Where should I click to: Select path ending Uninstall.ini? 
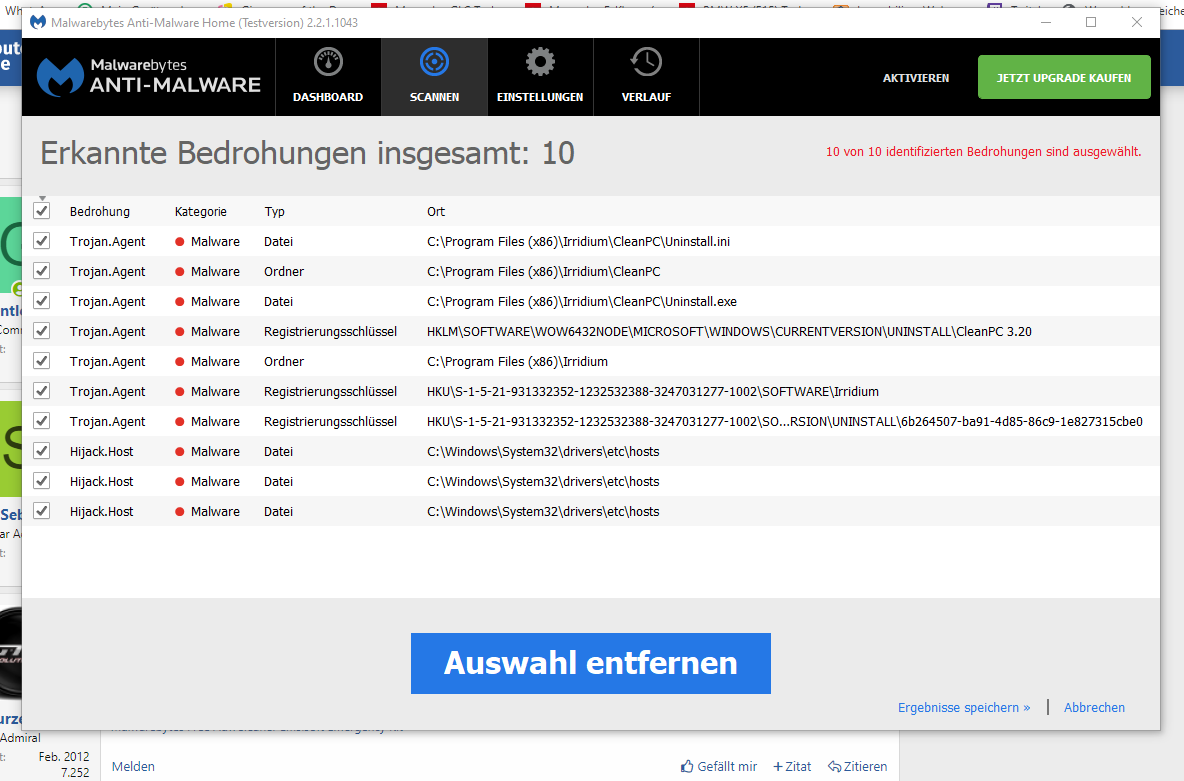point(578,242)
